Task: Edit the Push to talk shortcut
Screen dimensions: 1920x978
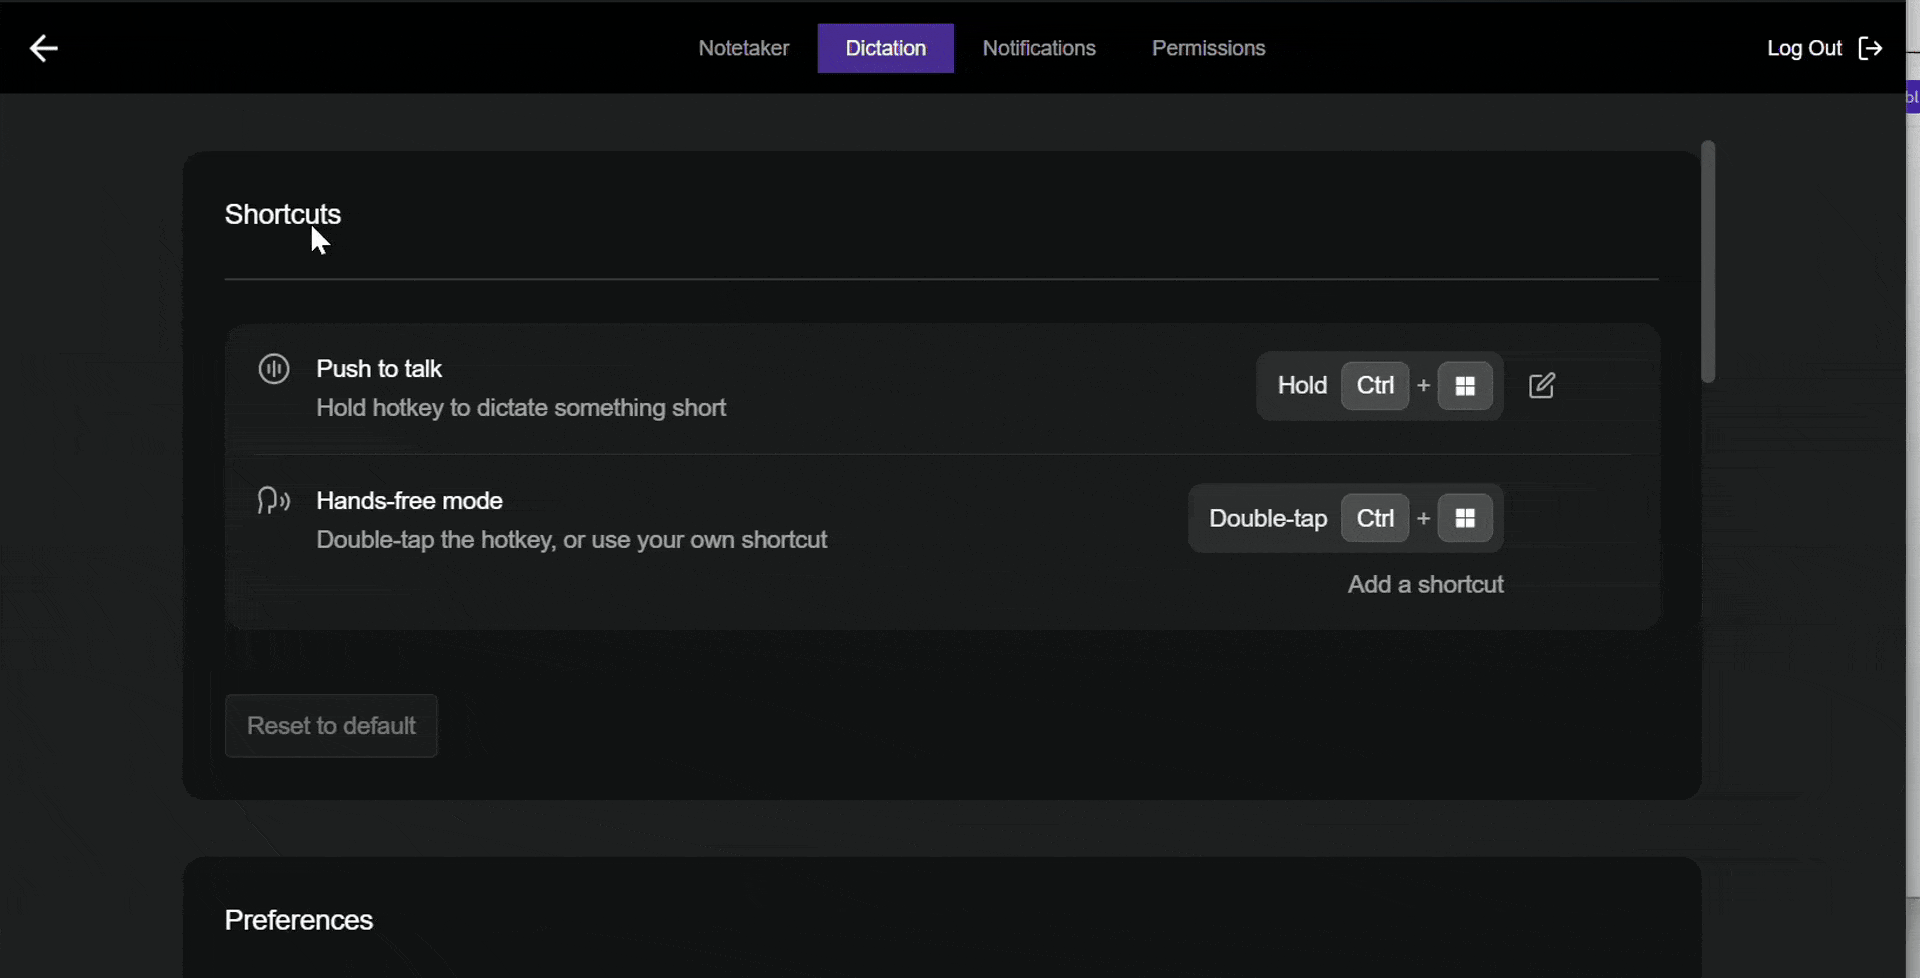Action: pos(1542,385)
